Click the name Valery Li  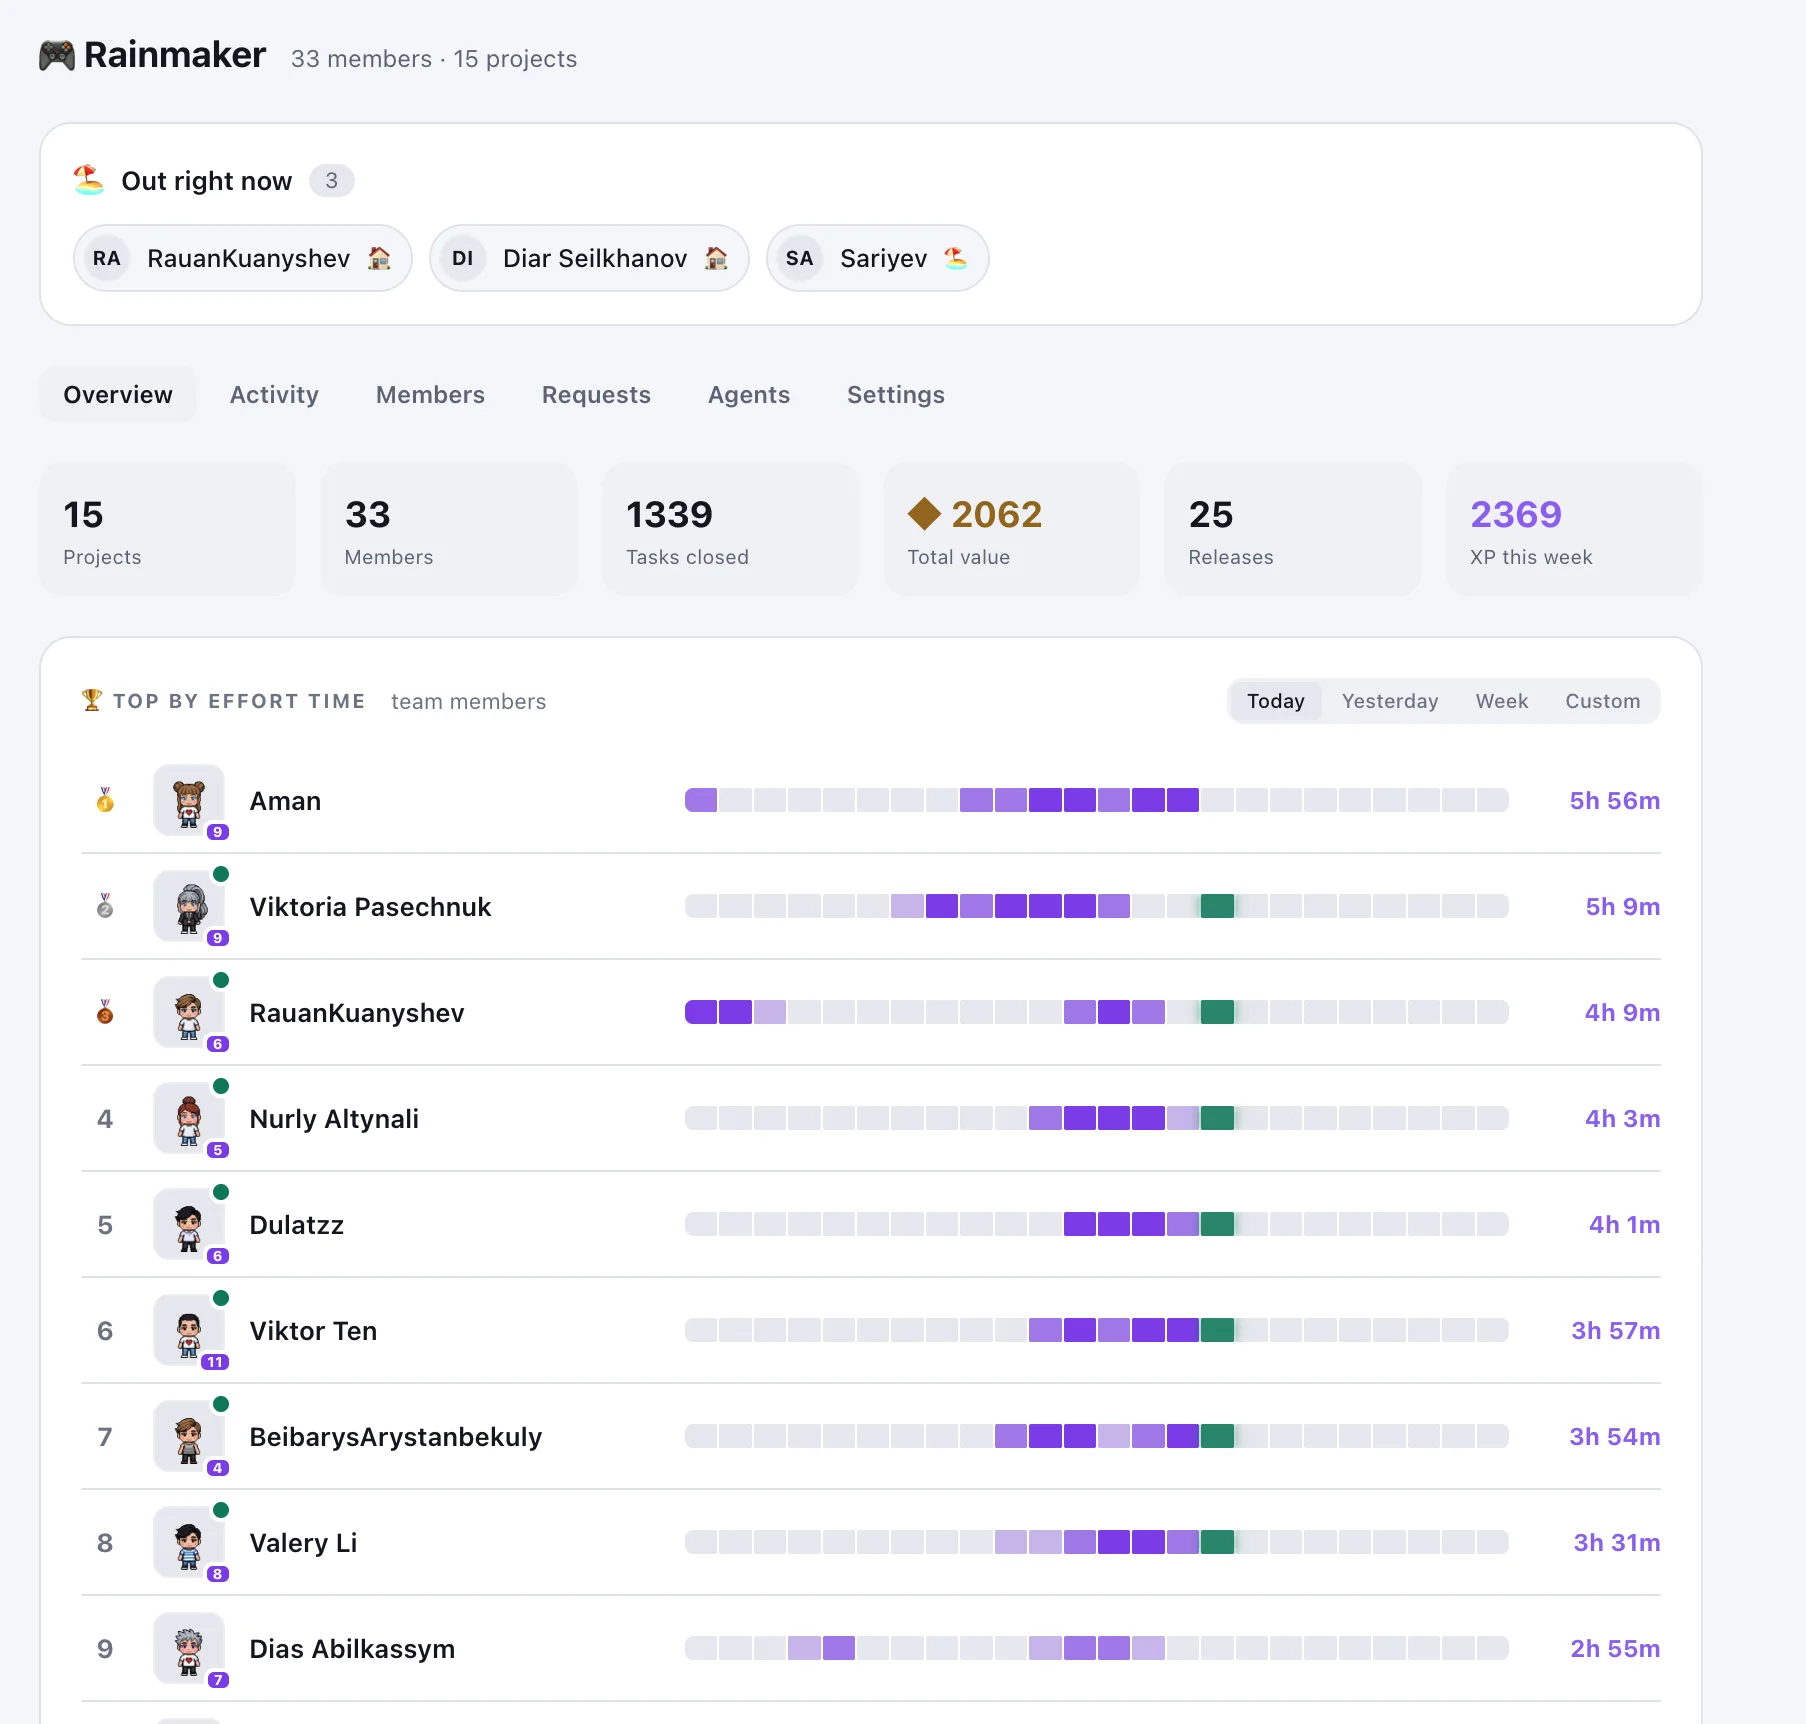pyautogui.click(x=303, y=1543)
